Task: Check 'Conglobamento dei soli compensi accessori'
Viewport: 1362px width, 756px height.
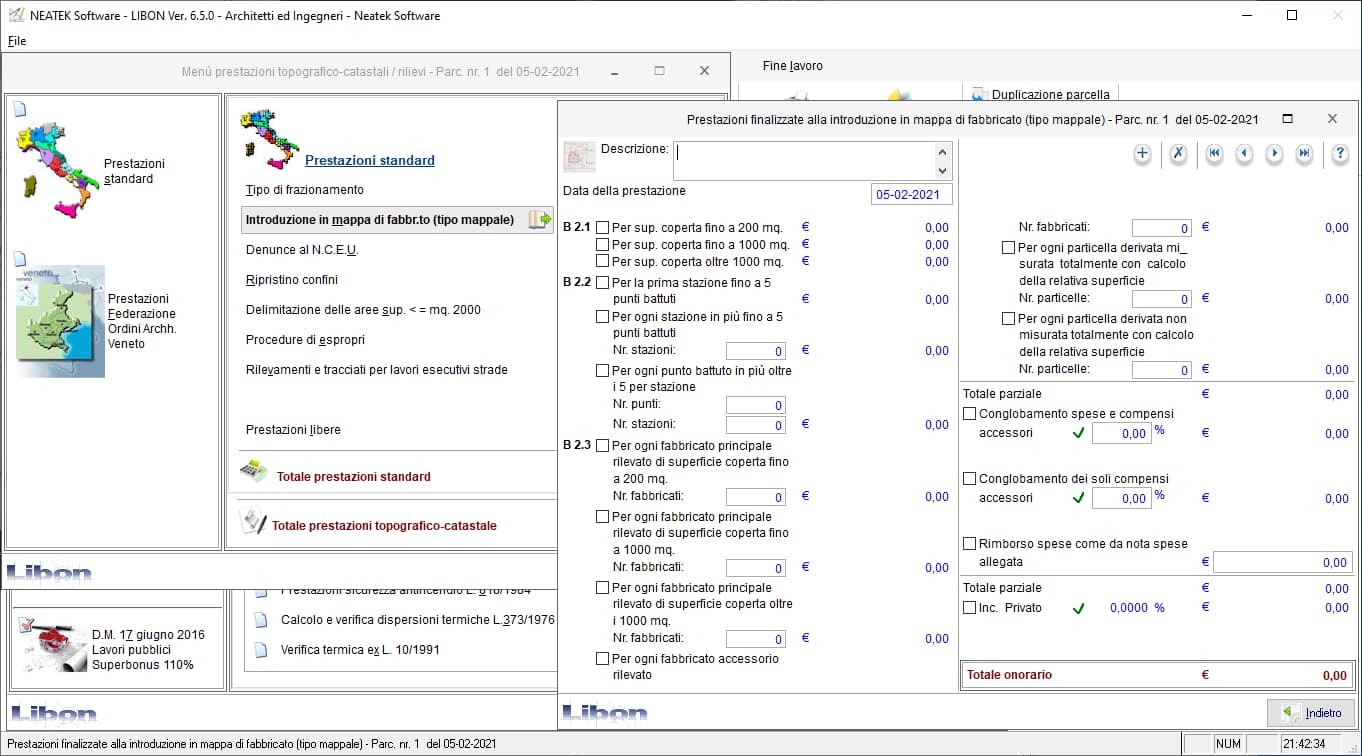Action: [969, 479]
